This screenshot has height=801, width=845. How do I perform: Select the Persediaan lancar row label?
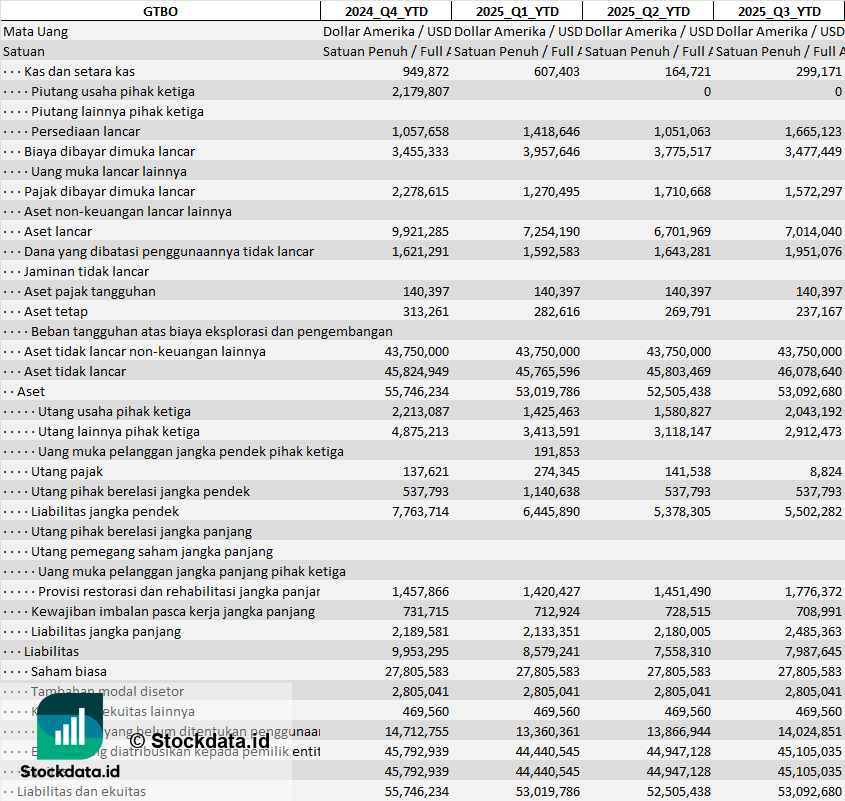click(85, 131)
